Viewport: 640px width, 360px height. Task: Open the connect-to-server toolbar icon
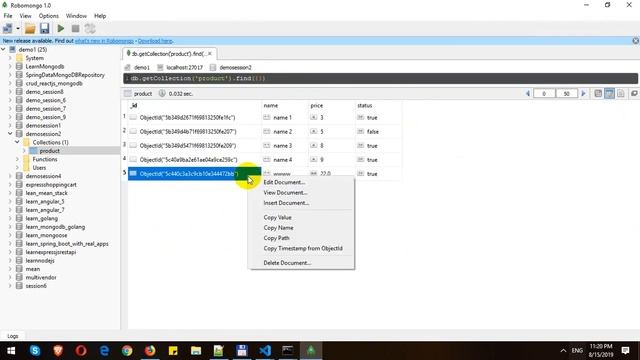tap(7, 29)
